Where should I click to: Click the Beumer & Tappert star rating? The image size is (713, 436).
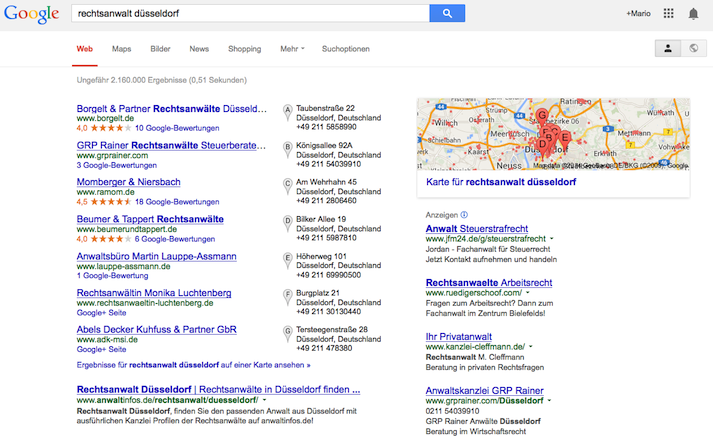pyautogui.click(x=110, y=239)
